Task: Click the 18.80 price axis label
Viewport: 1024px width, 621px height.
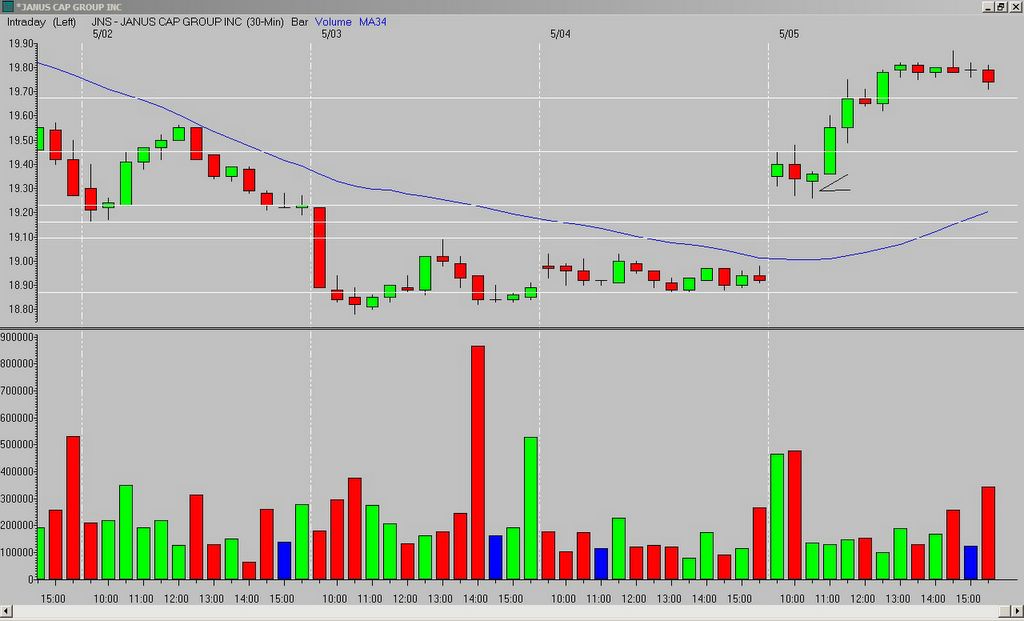Action: point(21,310)
